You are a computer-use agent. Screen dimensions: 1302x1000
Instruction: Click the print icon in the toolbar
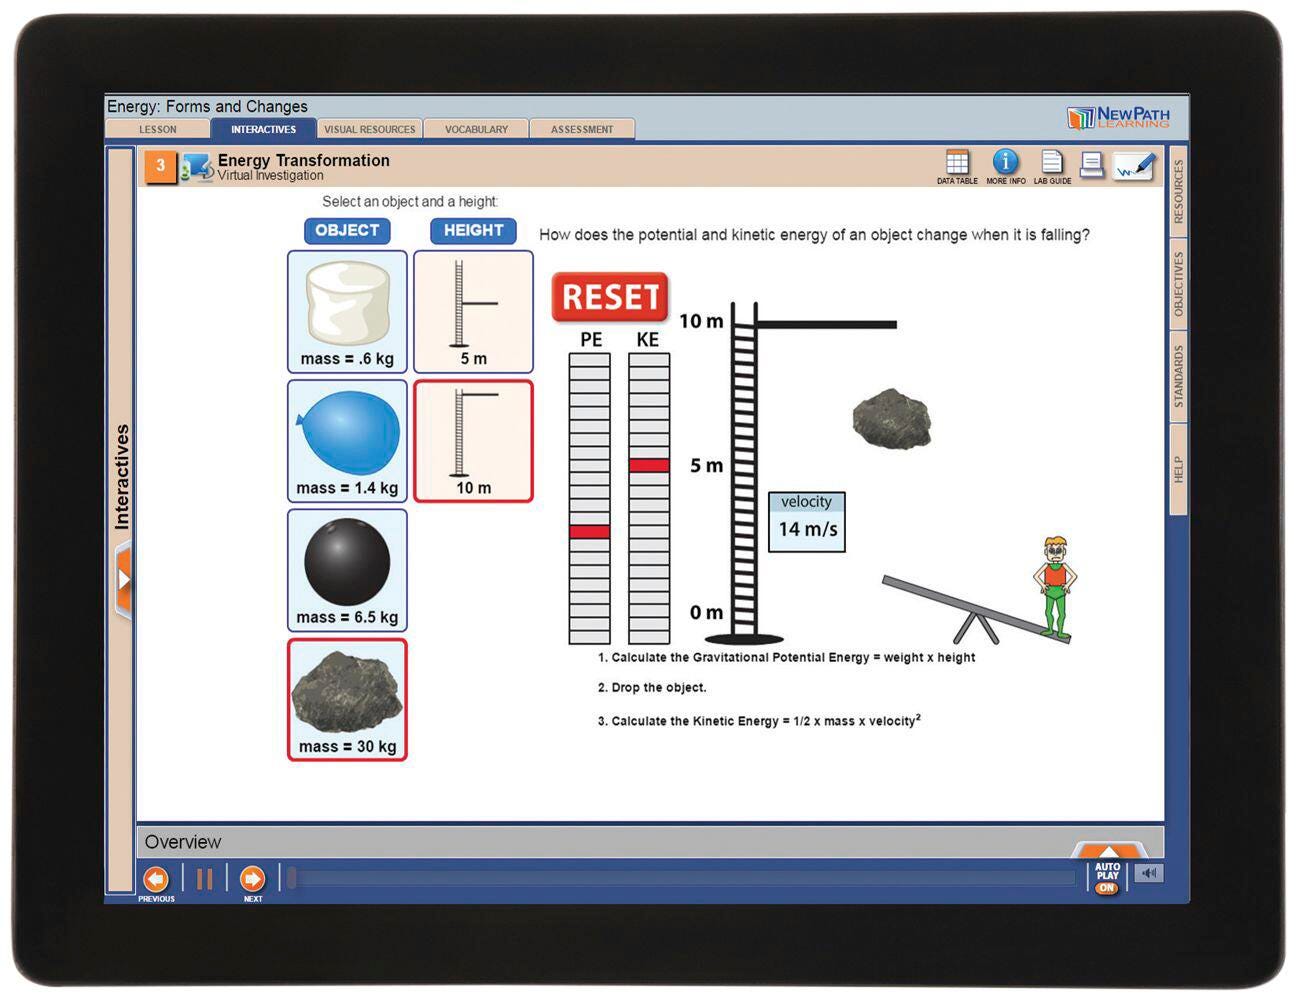(x=1092, y=165)
